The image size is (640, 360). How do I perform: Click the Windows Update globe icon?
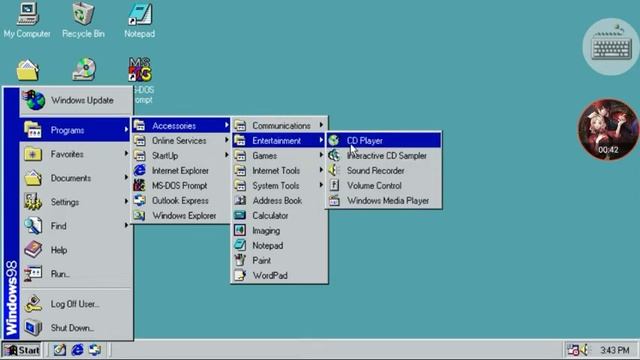[34, 100]
